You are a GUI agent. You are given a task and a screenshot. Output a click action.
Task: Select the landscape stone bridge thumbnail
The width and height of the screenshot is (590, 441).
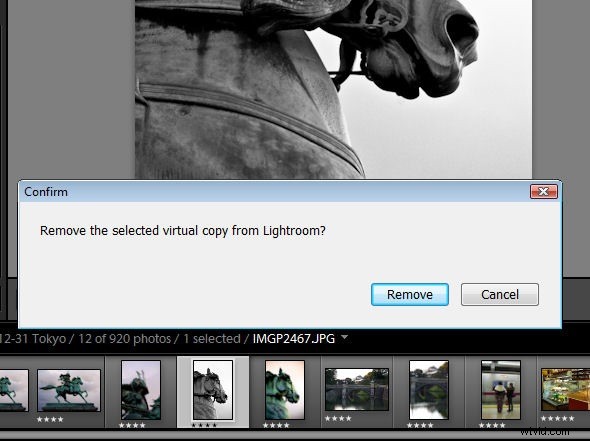click(x=357, y=389)
